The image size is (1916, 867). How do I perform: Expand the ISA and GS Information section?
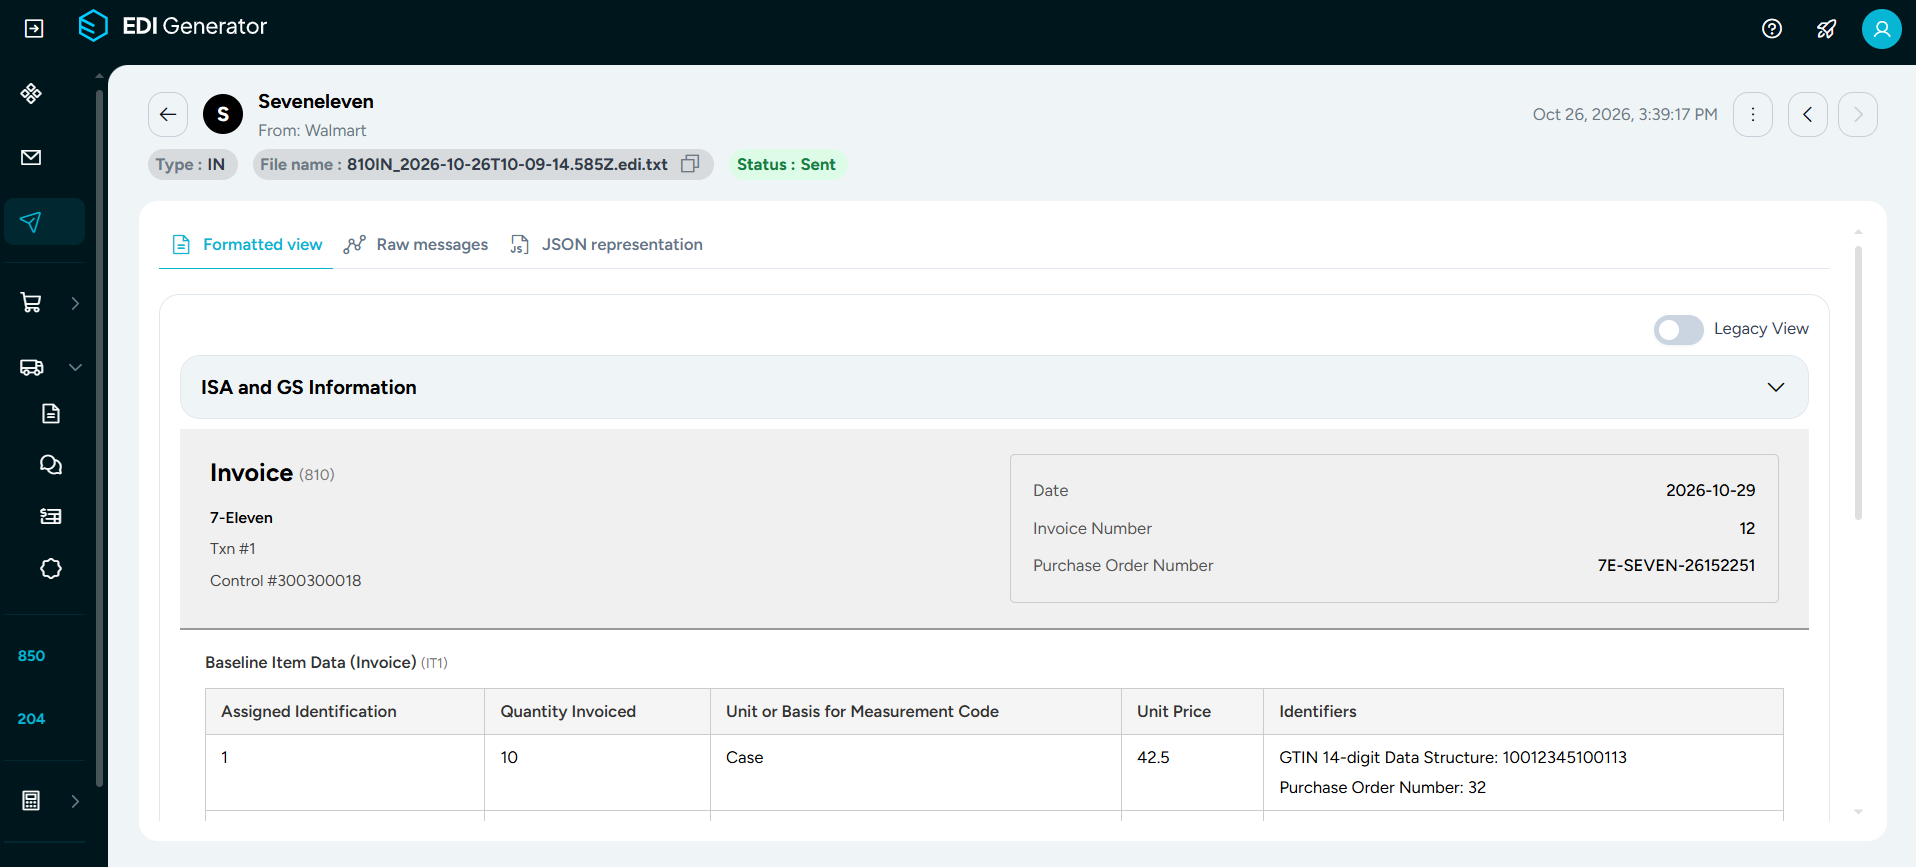994,387
